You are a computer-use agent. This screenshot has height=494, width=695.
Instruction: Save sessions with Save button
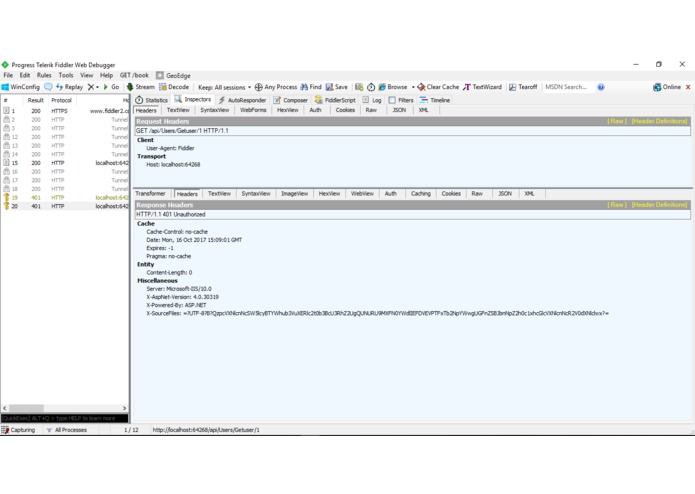[x=337, y=87]
